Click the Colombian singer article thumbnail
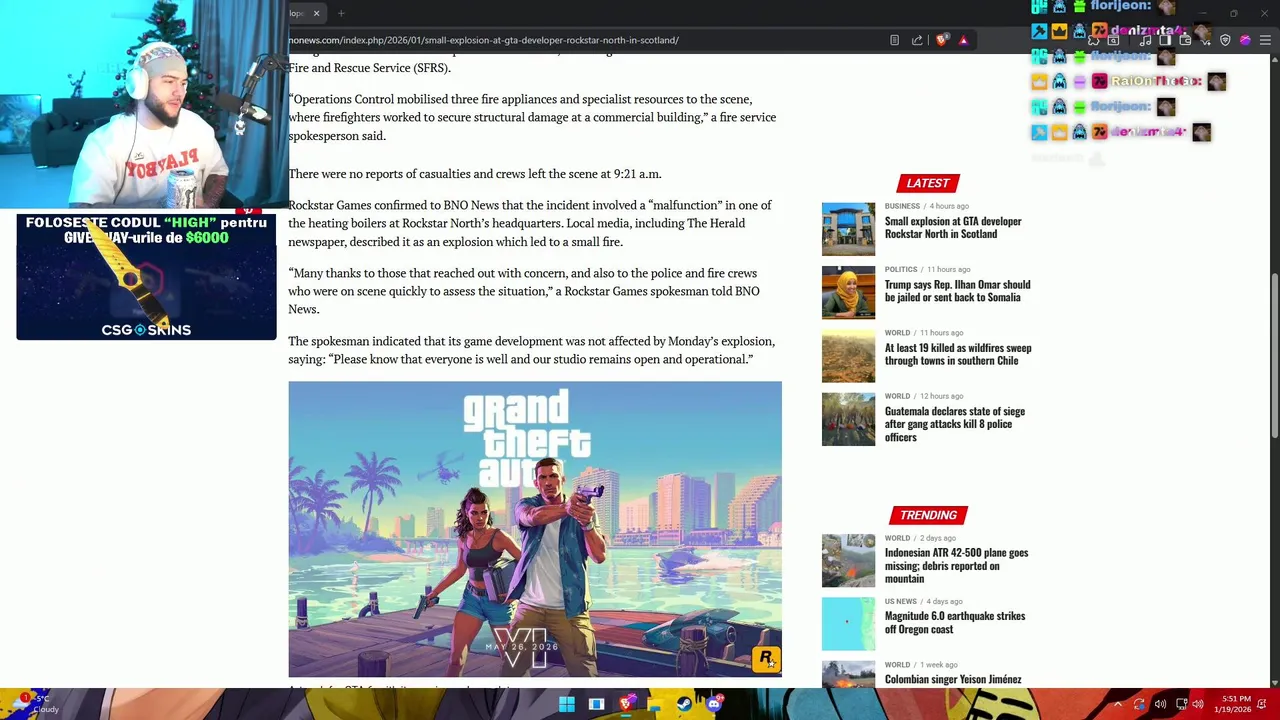Screen dimensions: 1280x720 pyautogui.click(x=848, y=675)
